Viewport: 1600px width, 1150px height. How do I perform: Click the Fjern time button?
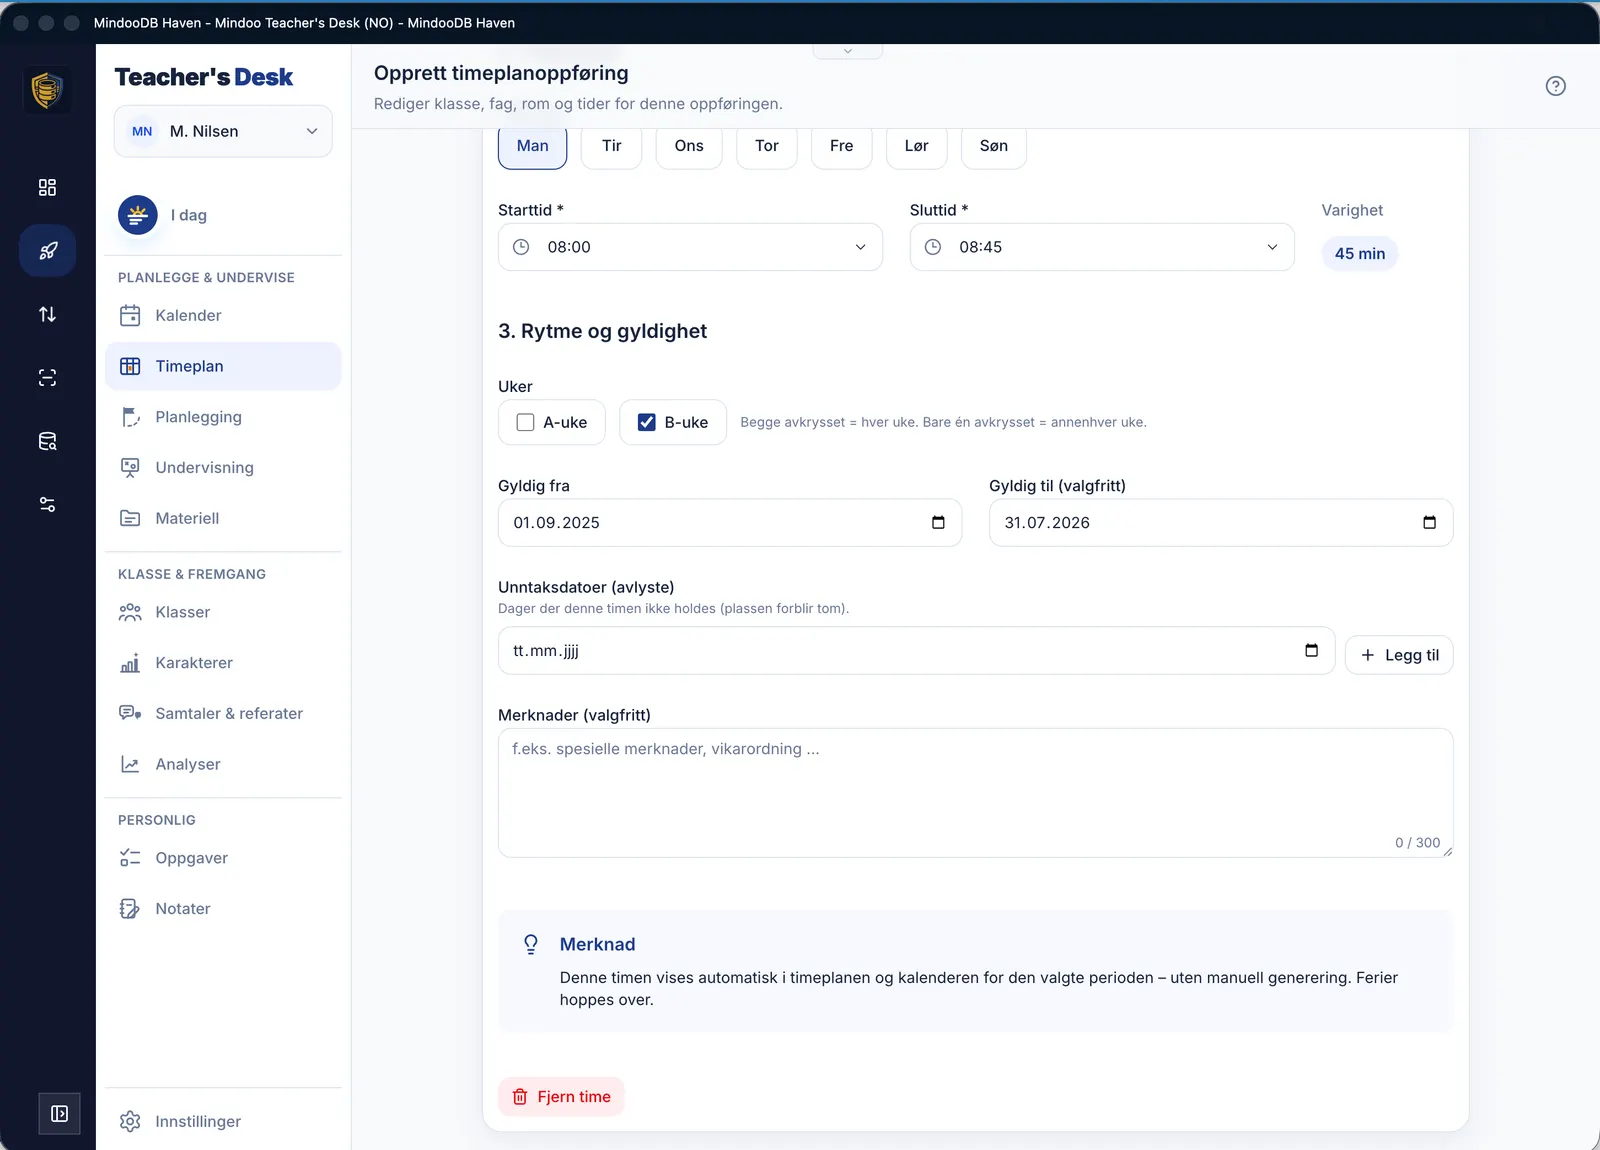pyautogui.click(x=561, y=1097)
